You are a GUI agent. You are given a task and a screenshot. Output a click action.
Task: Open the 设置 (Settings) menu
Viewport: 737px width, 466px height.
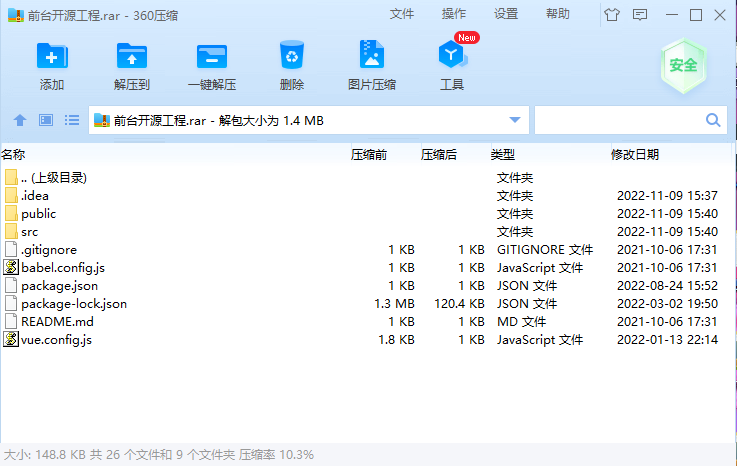point(506,14)
